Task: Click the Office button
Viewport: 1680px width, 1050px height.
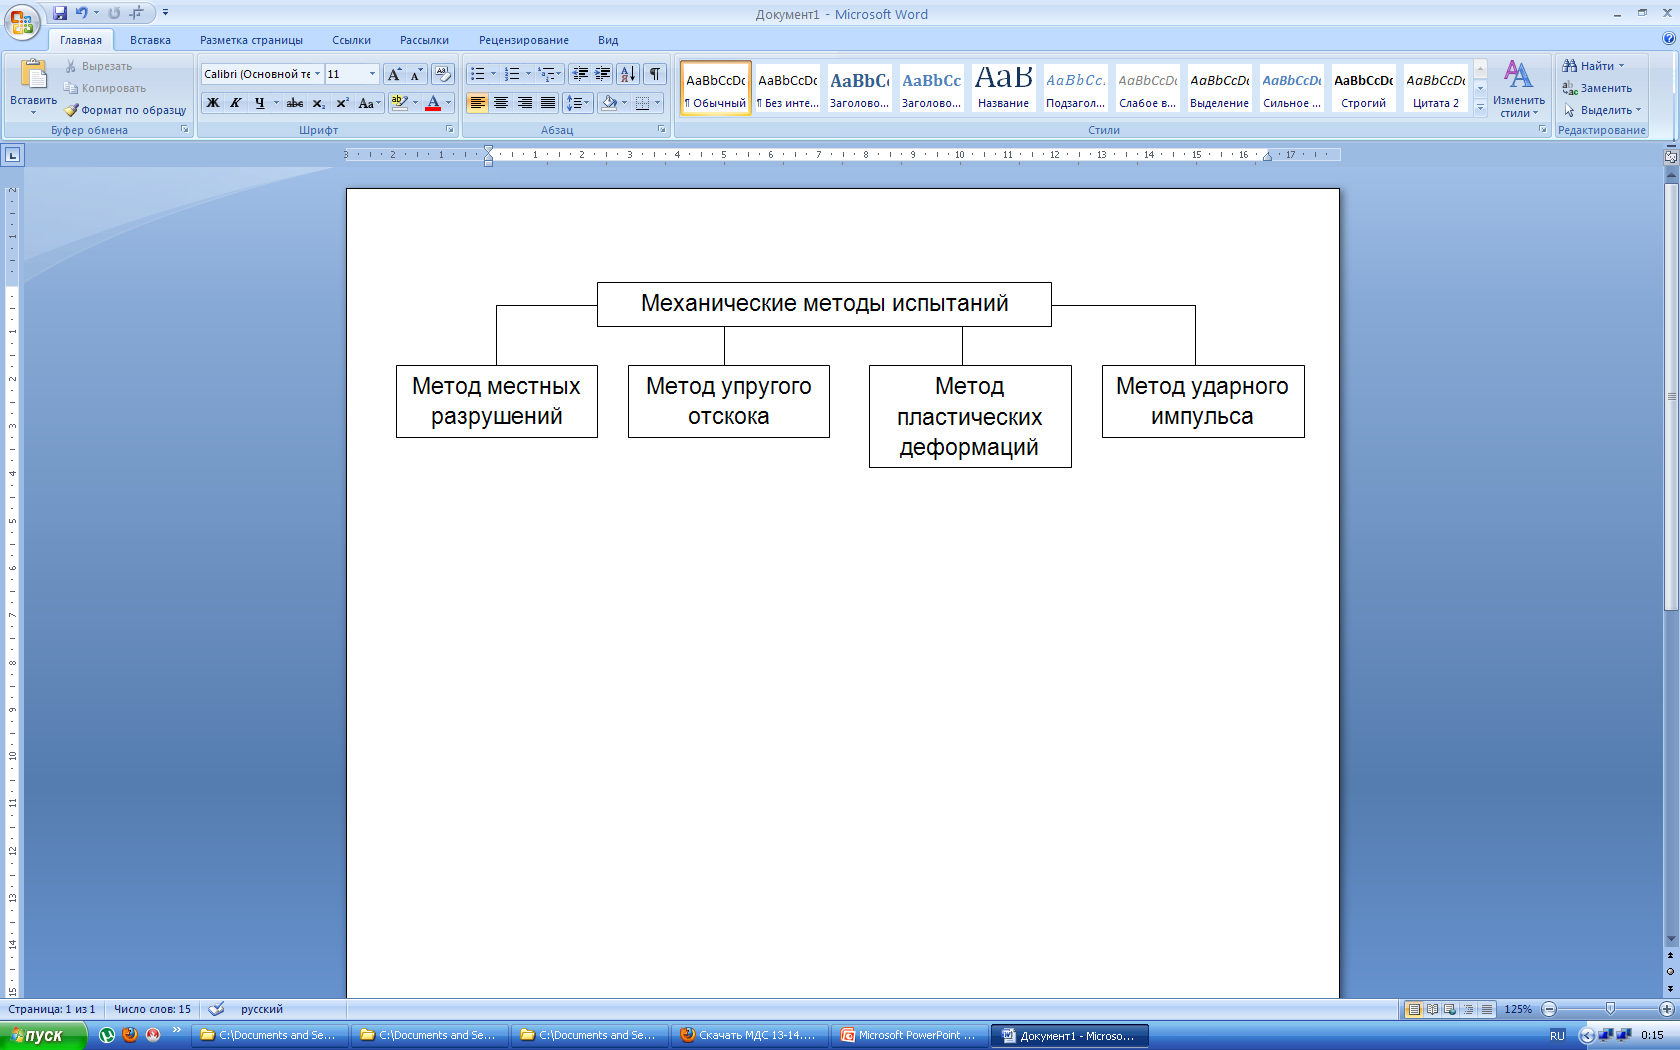Action: (21, 21)
